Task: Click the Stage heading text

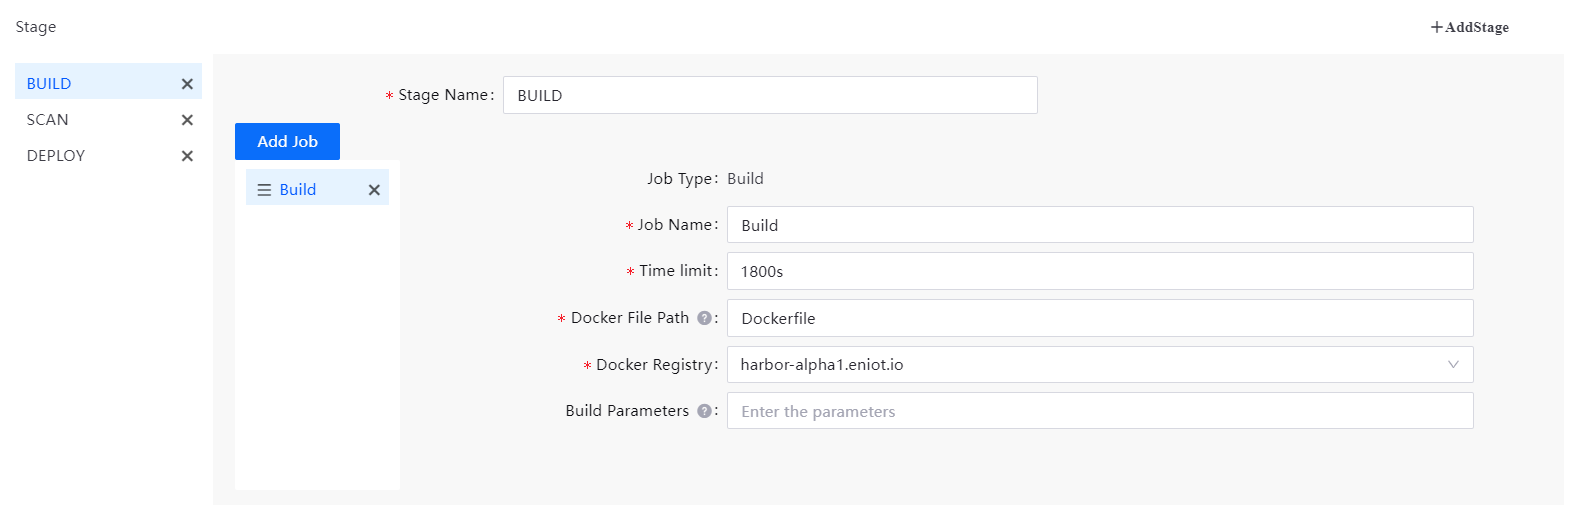Action: pyautogui.click(x=36, y=27)
